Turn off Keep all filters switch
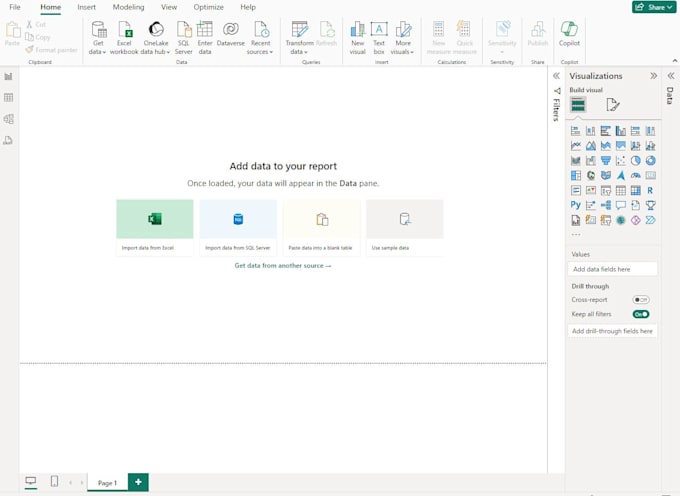The image size is (680, 496). pos(641,314)
